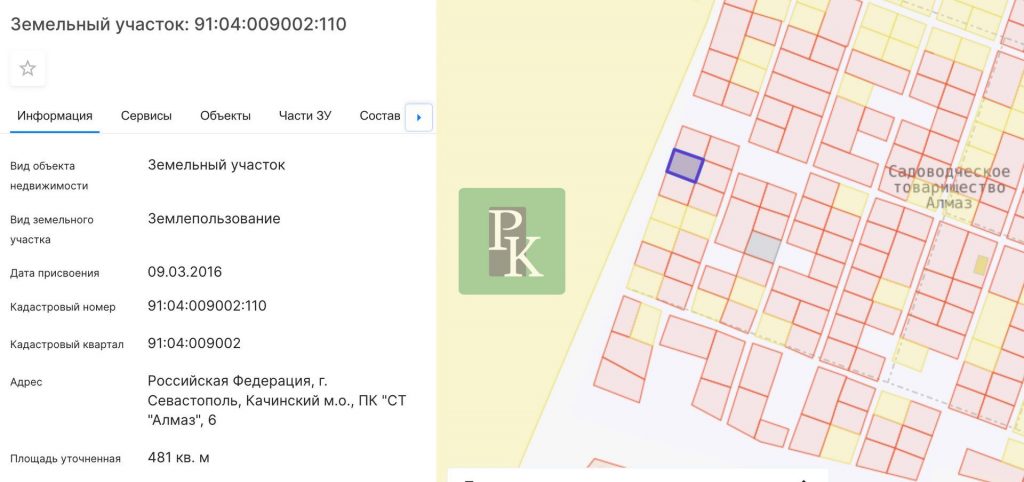Click the Кадастровый номер field value
This screenshot has width=1024, height=482.
coord(207,306)
